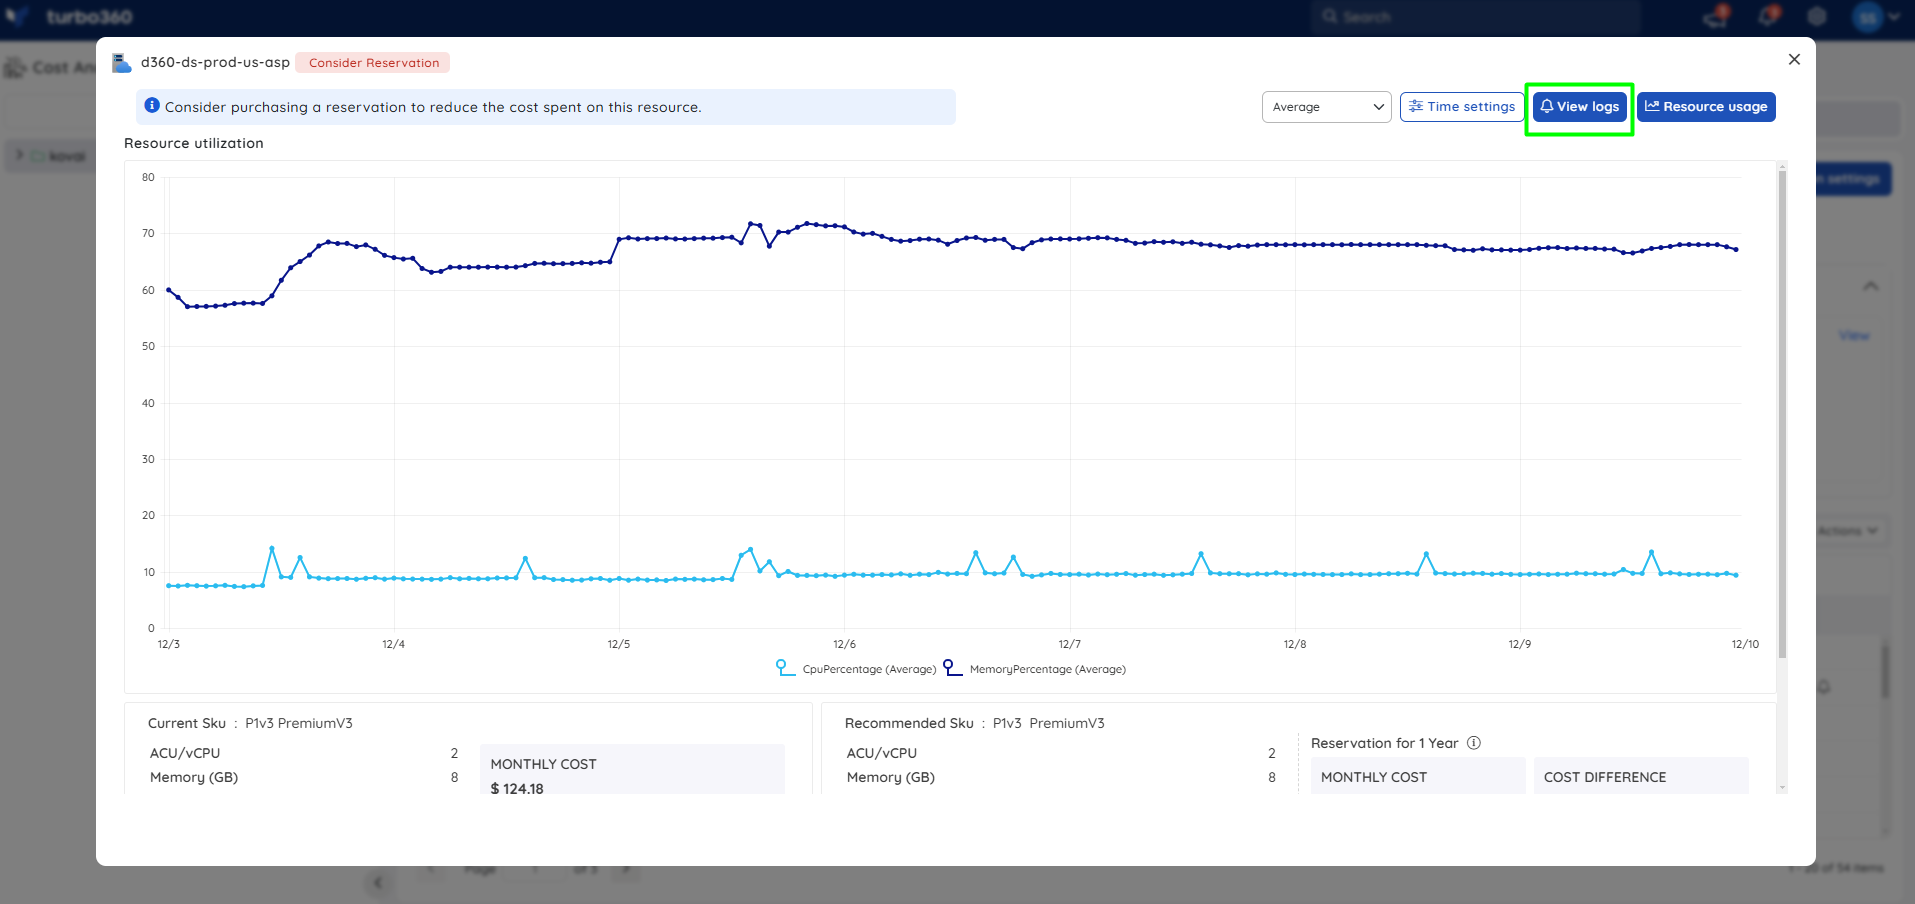Click the 12/8 x-axis date label

coord(1295,644)
